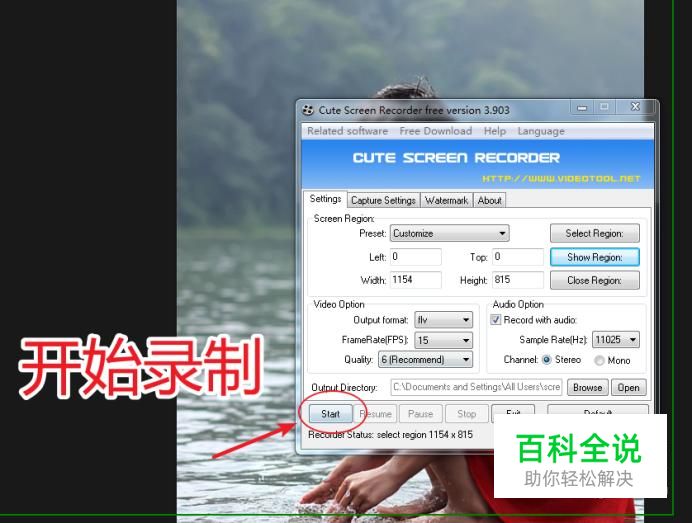Close the Cute Screen Recorder window
Viewport: 692px width, 523px height.
[x=635, y=107]
